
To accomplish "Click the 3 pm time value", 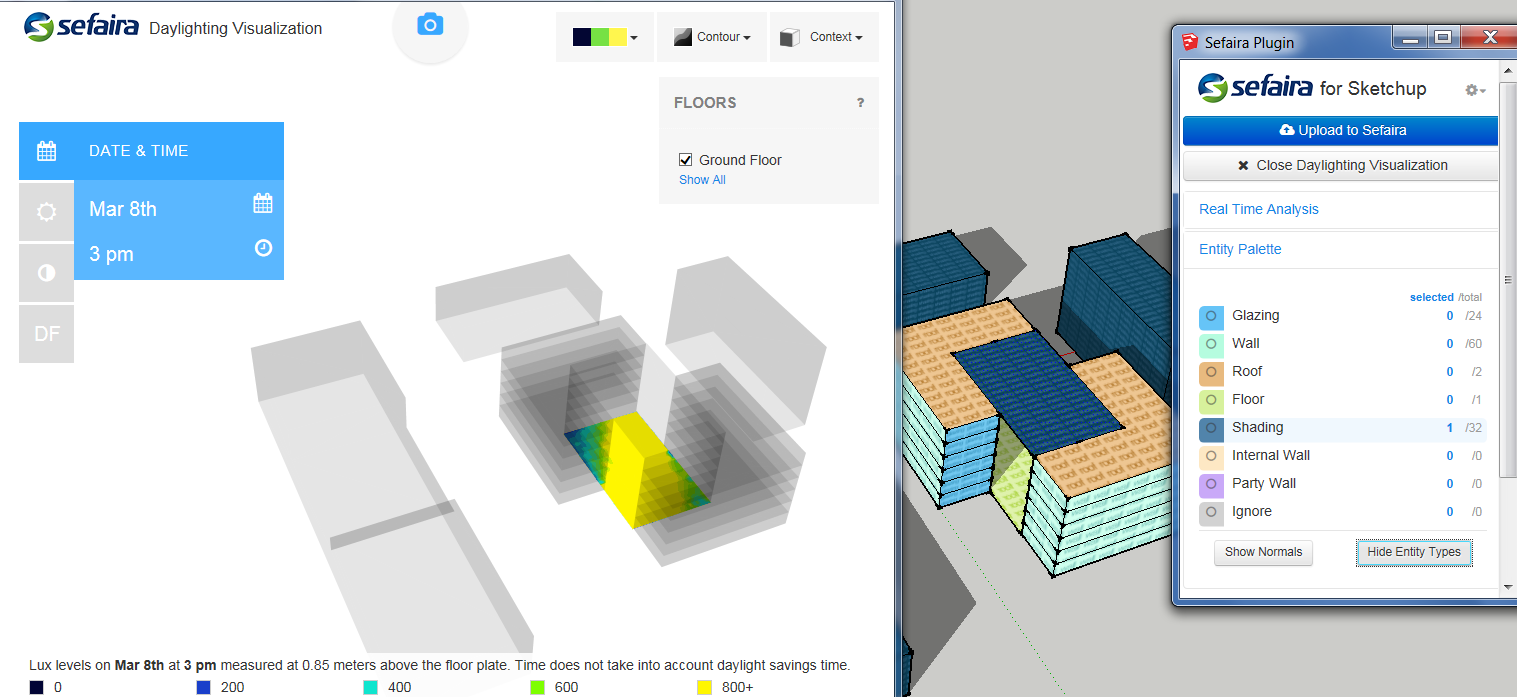I will tap(111, 254).
